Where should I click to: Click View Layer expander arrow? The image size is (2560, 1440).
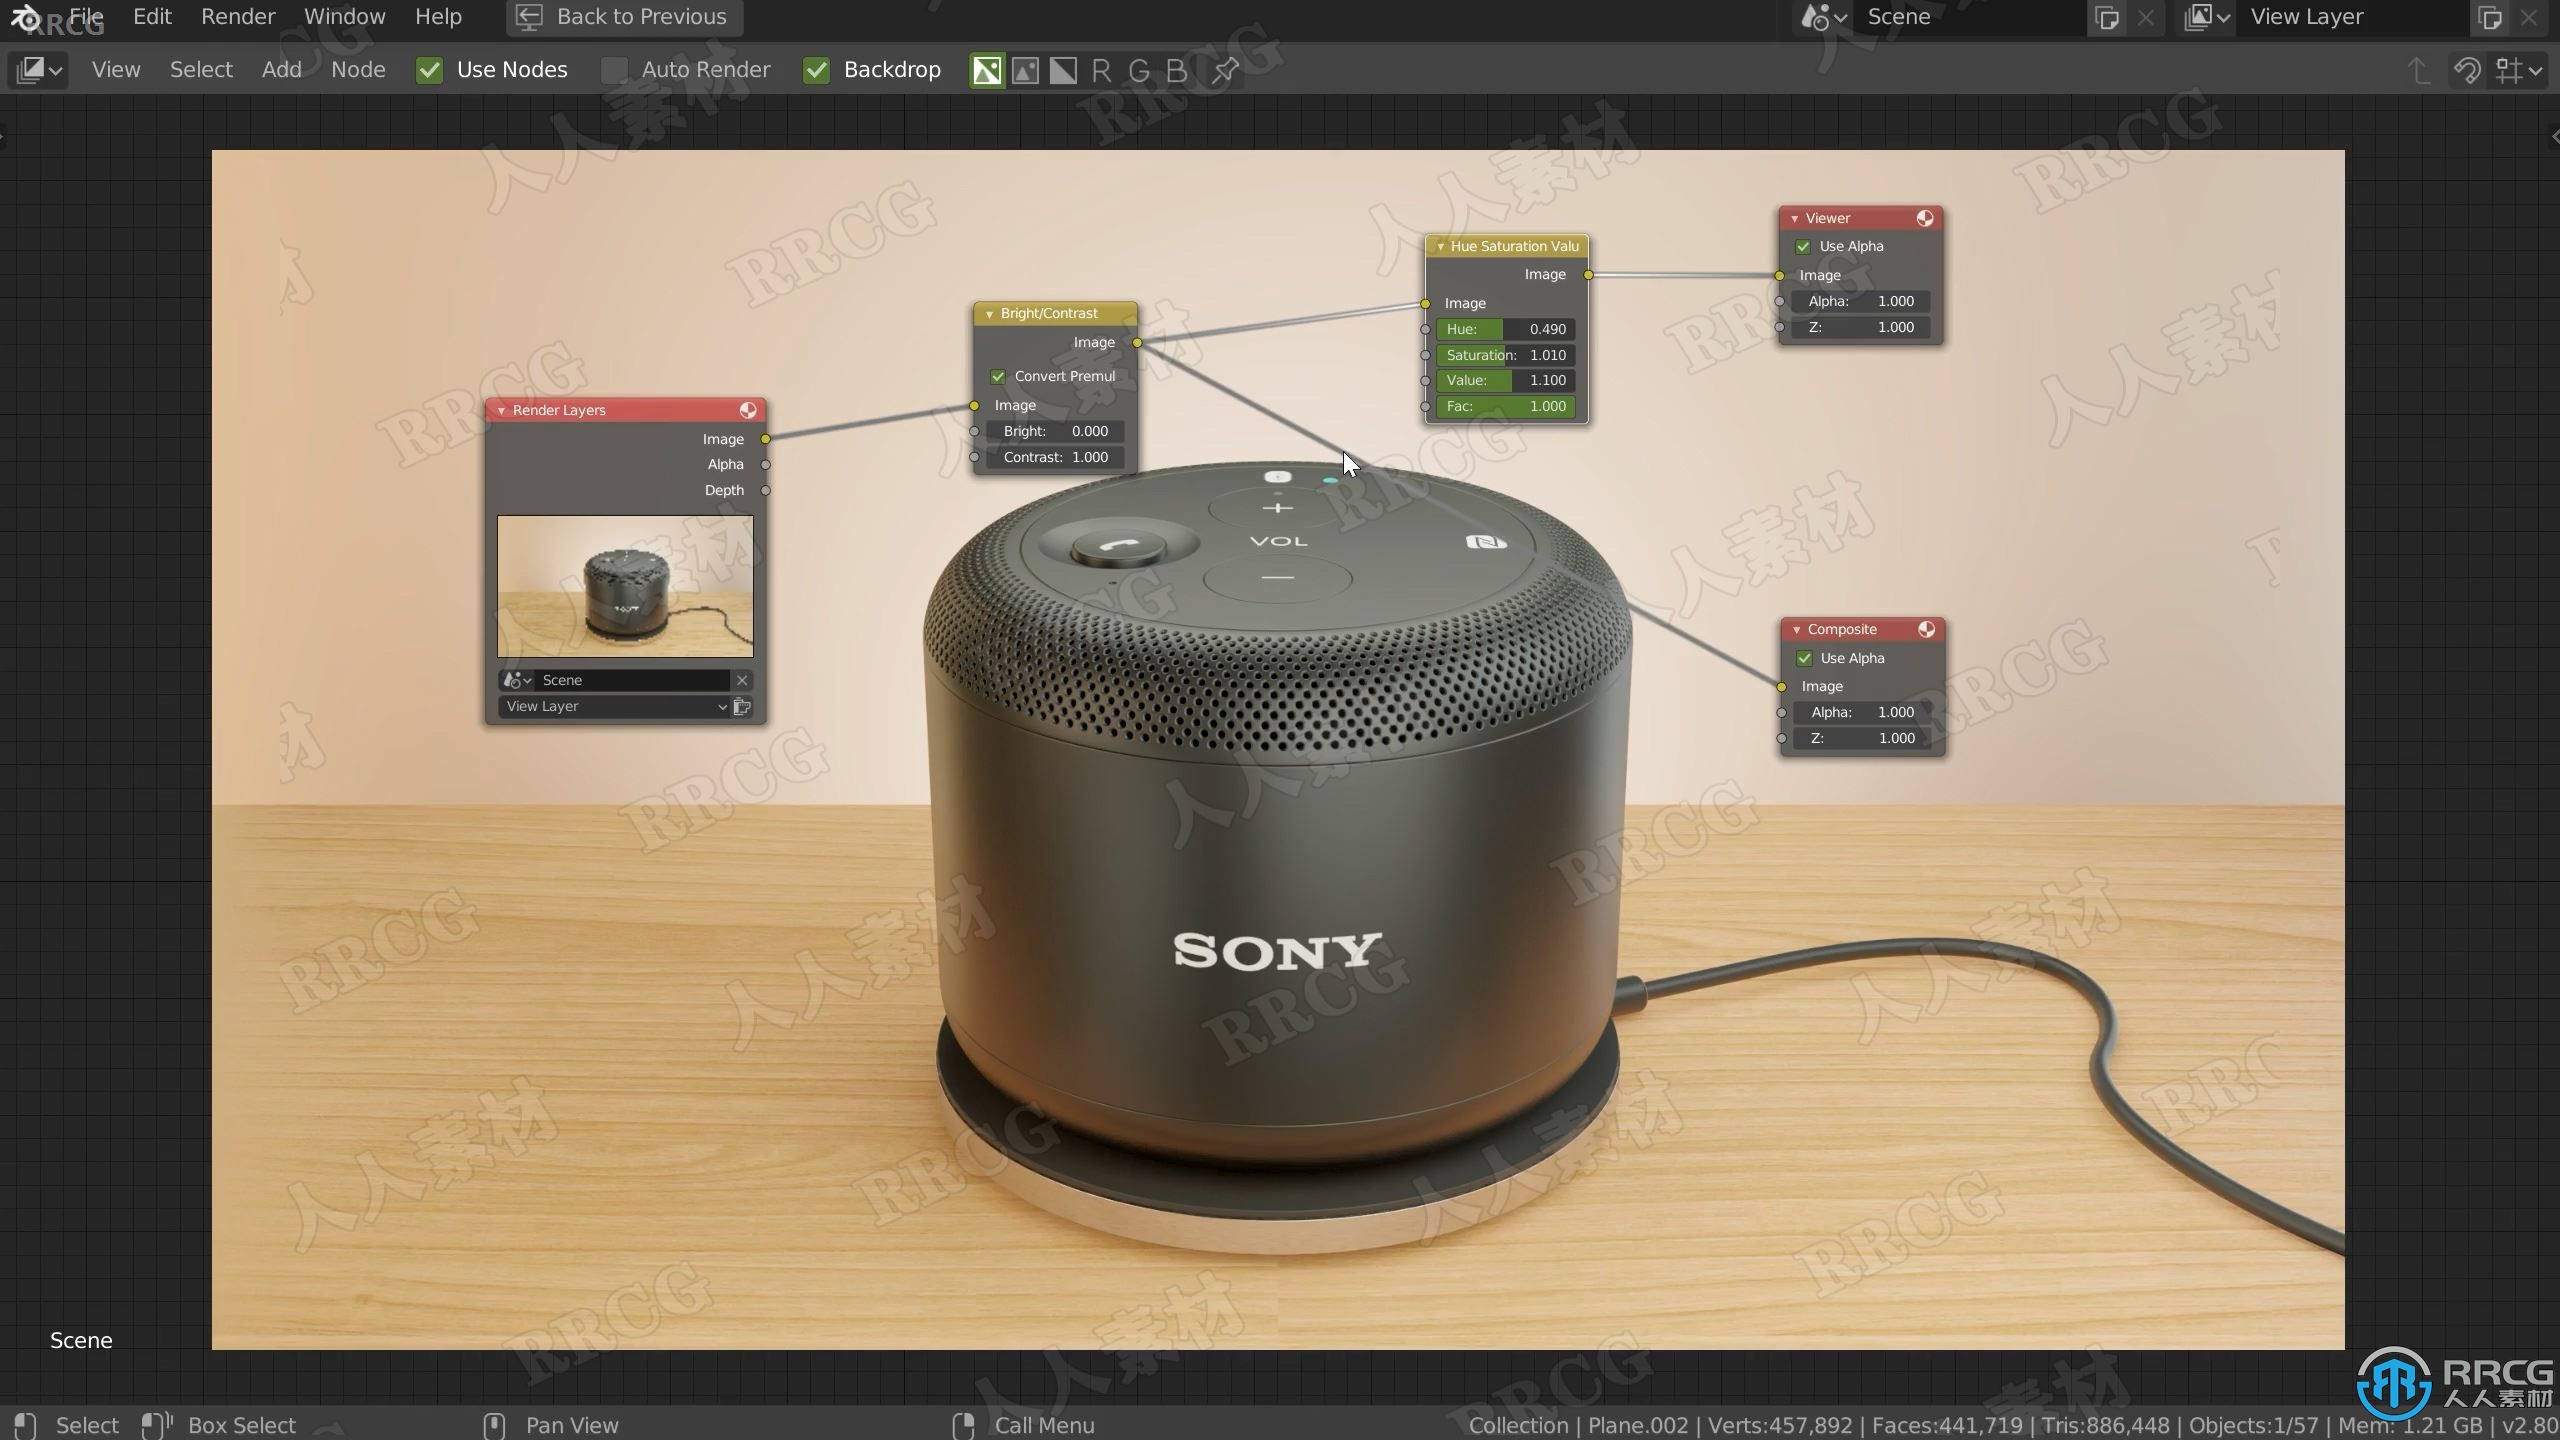[721, 705]
